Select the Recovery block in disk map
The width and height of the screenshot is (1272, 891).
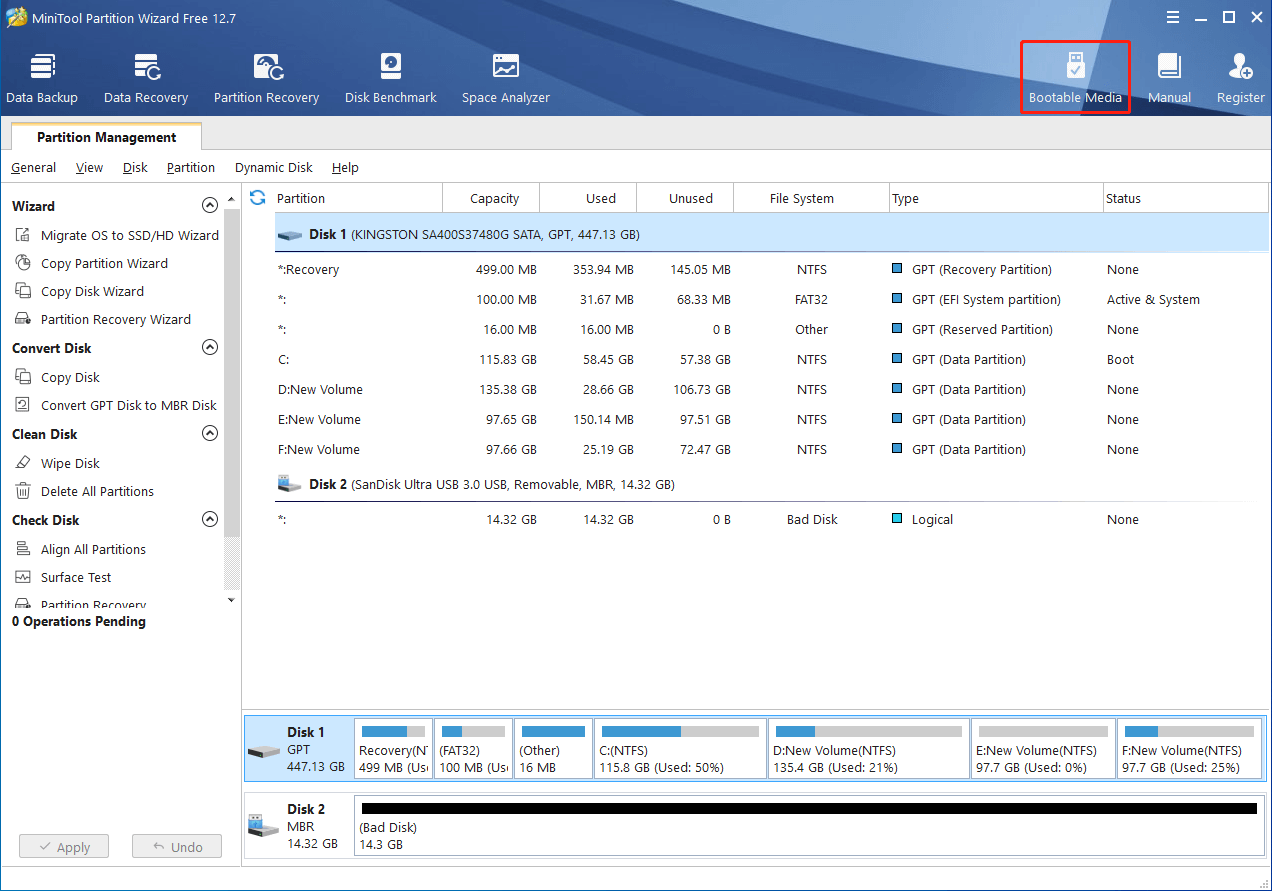pos(394,749)
